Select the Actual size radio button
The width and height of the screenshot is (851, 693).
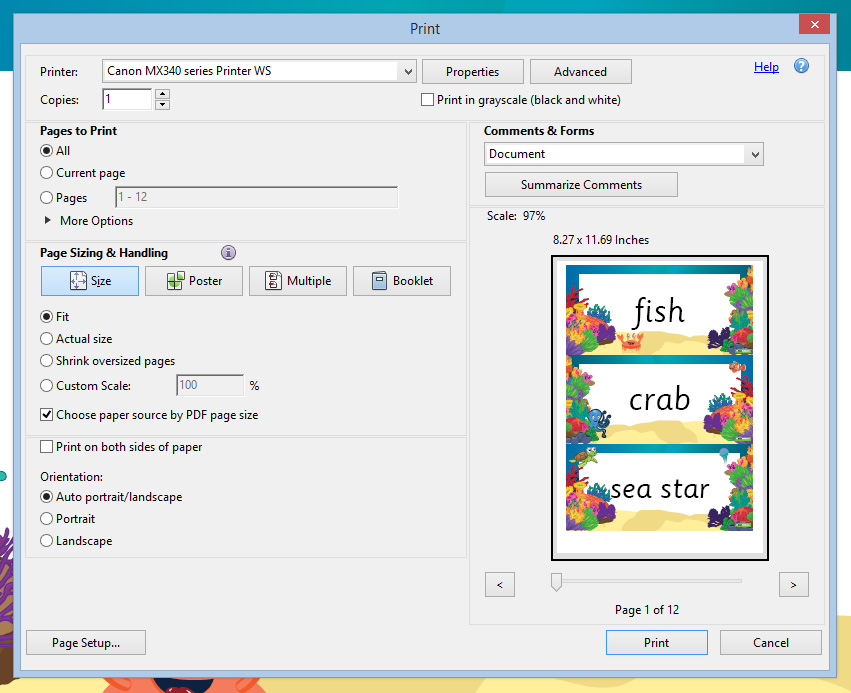pos(47,339)
